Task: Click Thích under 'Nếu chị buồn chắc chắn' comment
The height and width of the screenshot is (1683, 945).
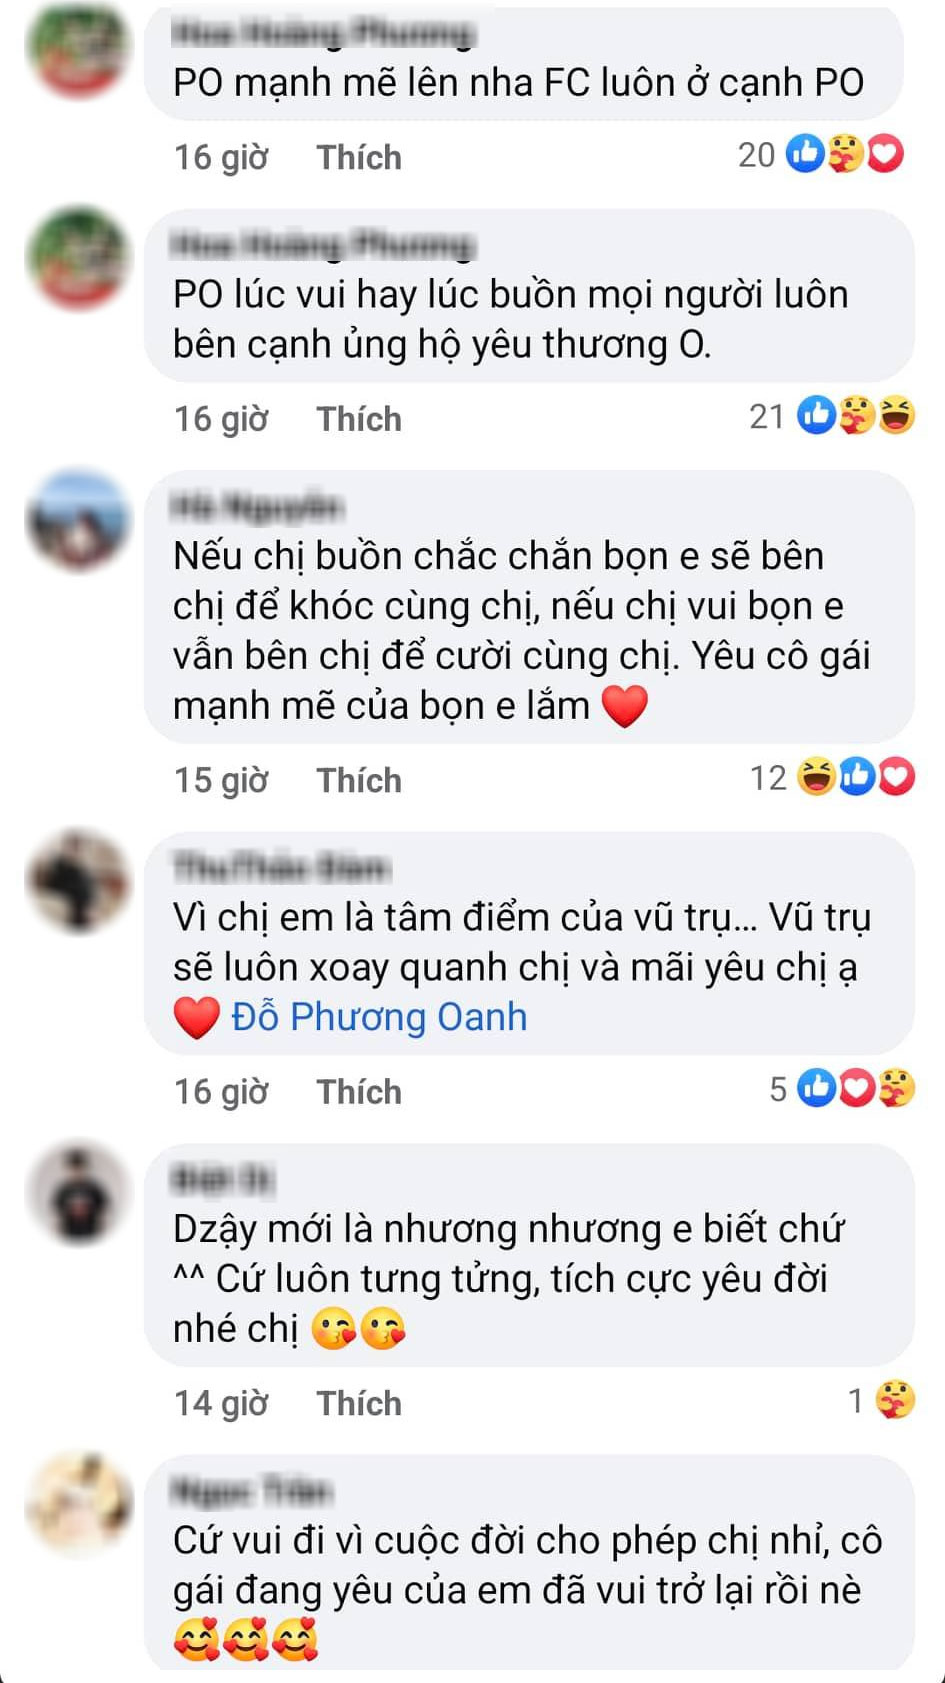Action: tap(359, 780)
